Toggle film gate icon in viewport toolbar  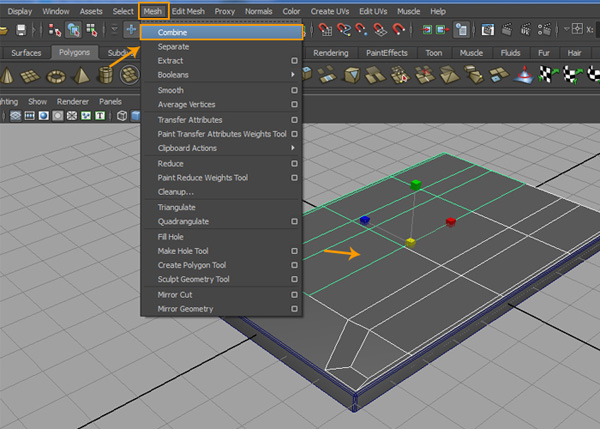click(29, 116)
